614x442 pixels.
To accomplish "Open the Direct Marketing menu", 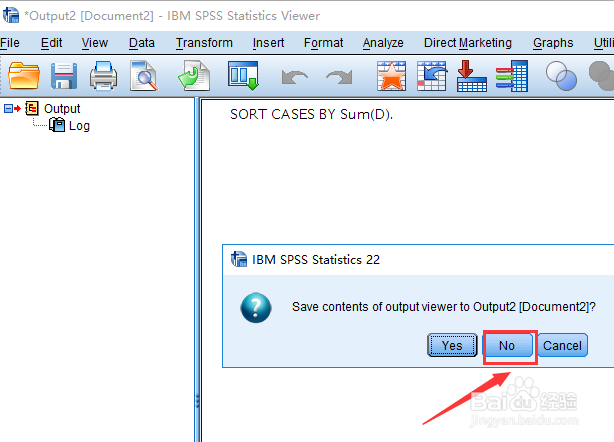I will [x=468, y=43].
